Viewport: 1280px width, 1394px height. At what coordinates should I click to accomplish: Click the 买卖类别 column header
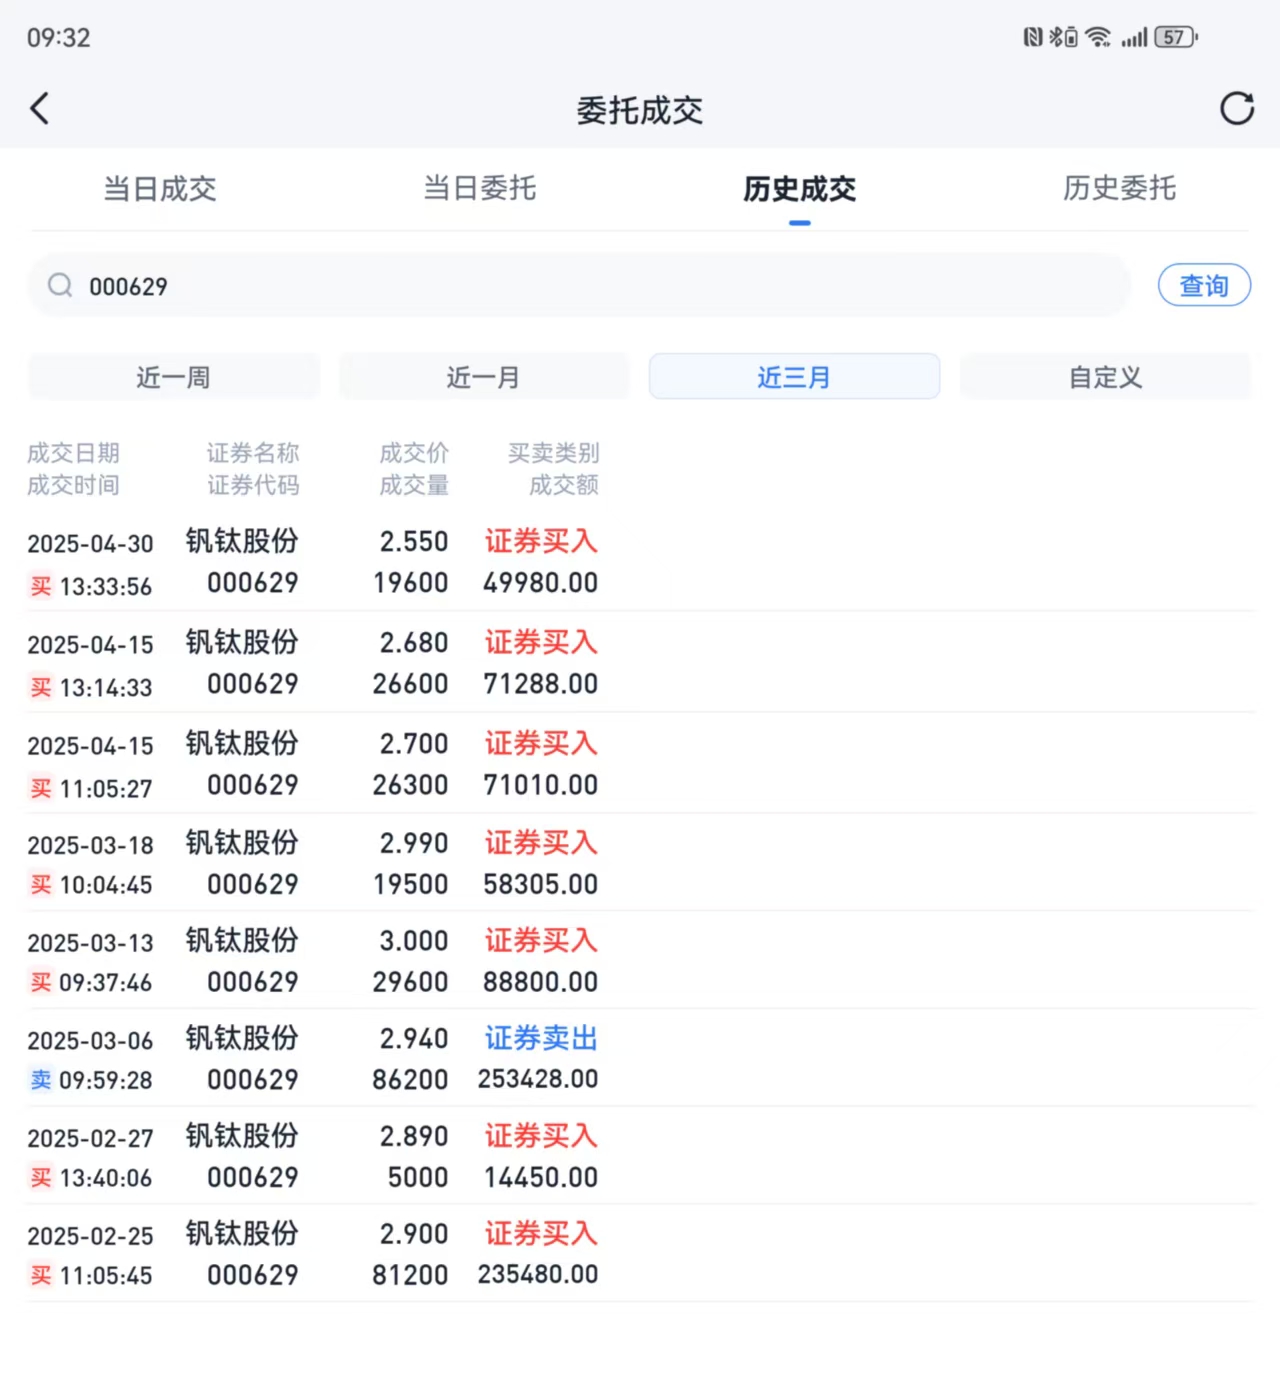coord(553,453)
